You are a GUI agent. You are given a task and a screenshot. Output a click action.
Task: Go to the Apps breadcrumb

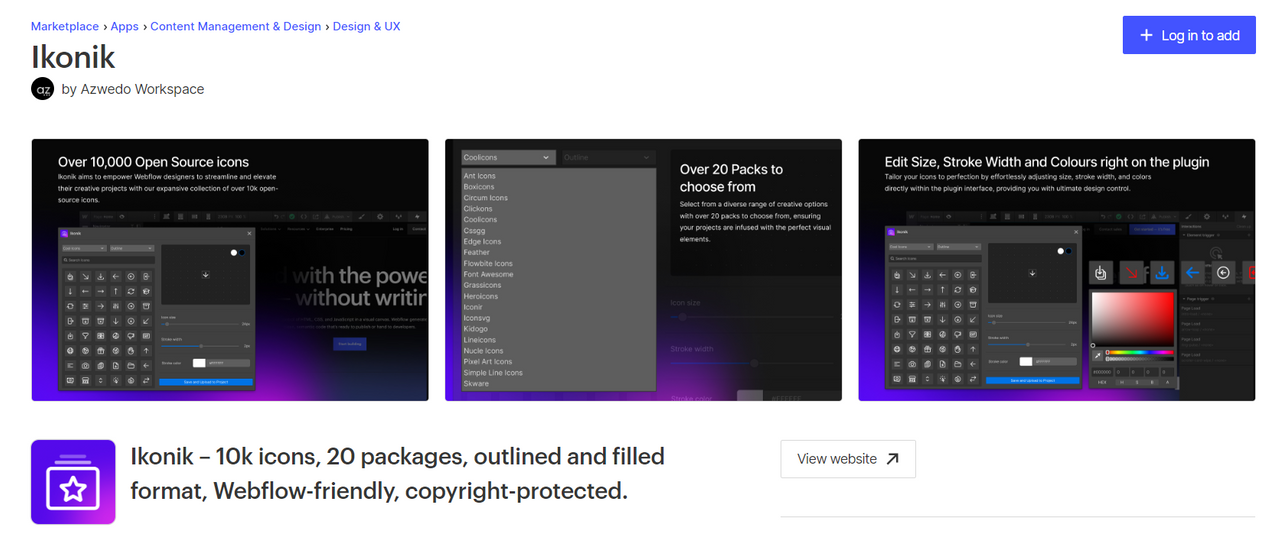[x=125, y=26]
